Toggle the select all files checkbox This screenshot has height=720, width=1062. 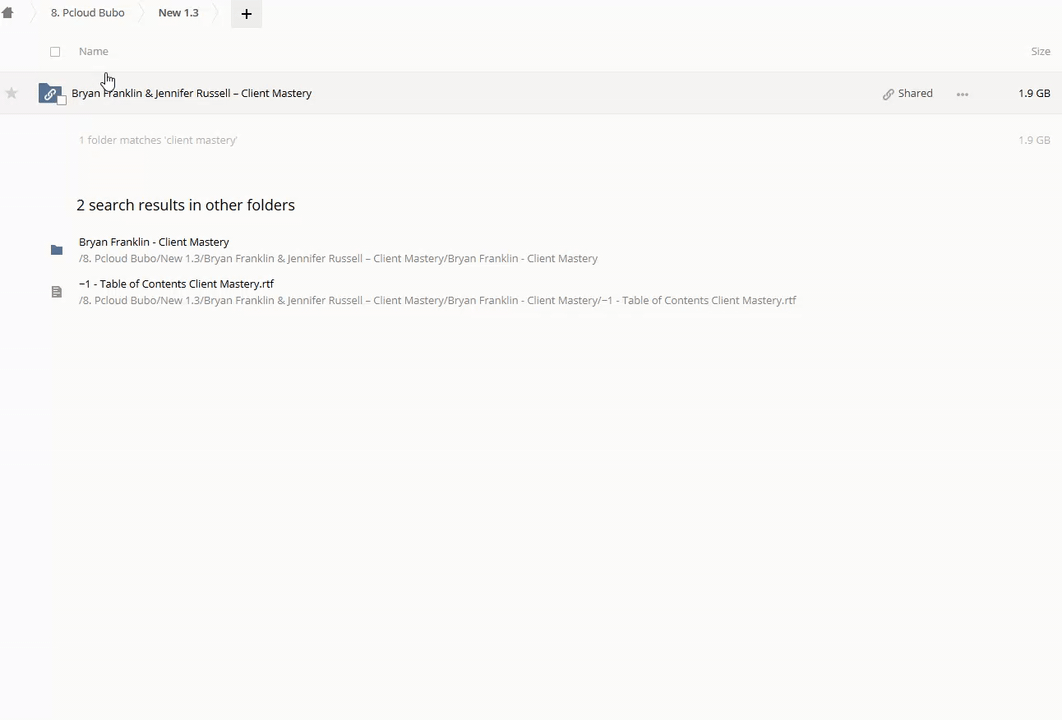pyautogui.click(x=55, y=52)
